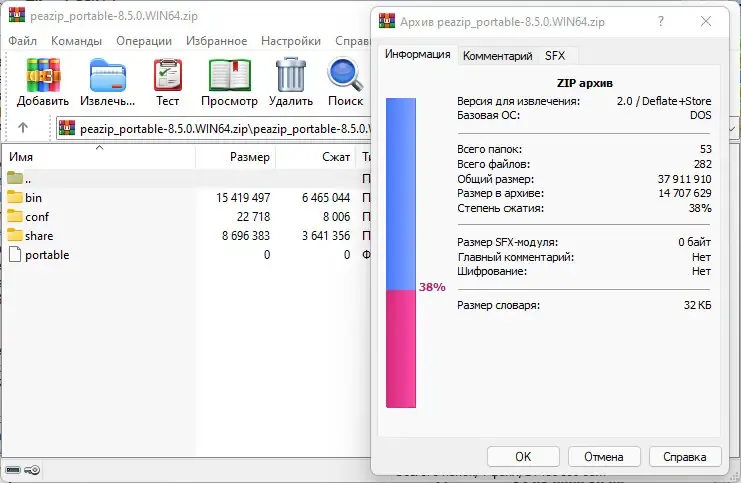Click the pink part of compression bar
The height and width of the screenshot is (483, 741).
point(401,349)
